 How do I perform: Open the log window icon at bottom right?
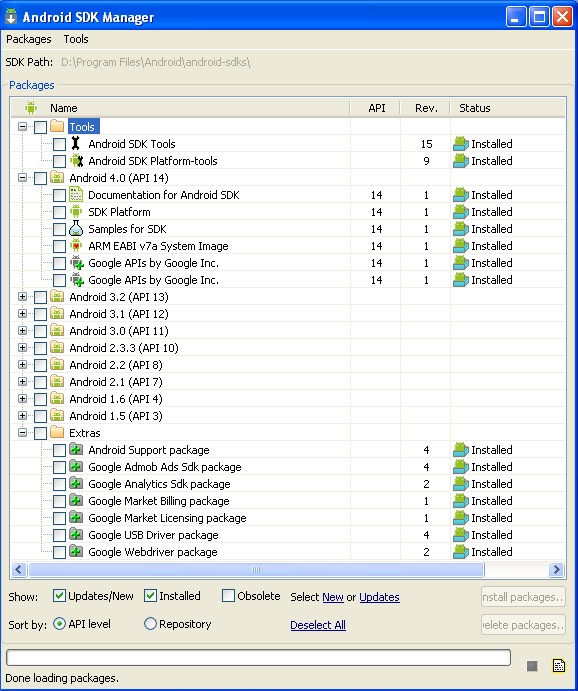(x=559, y=665)
